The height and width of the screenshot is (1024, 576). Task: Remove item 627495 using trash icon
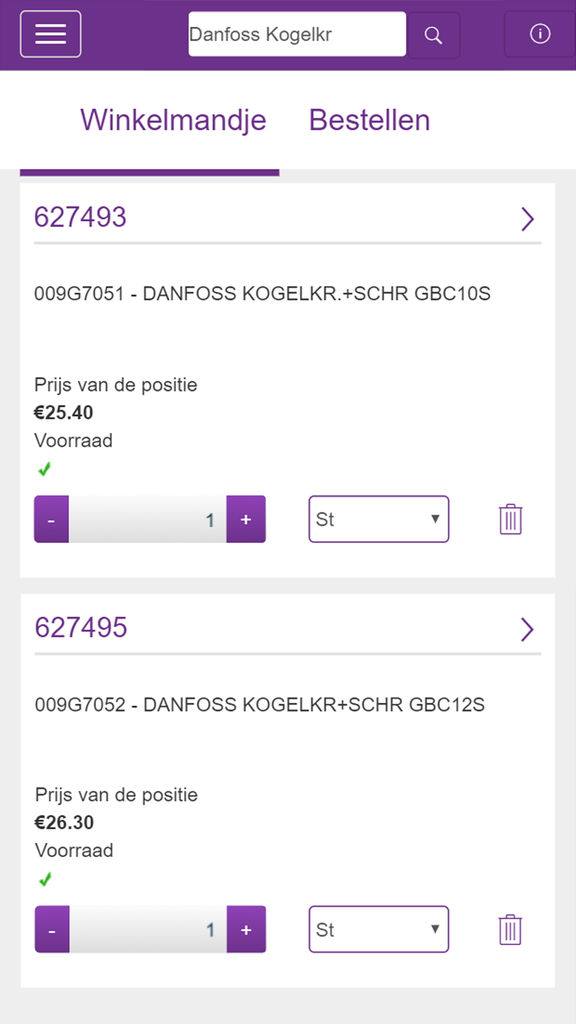point(511,929)
